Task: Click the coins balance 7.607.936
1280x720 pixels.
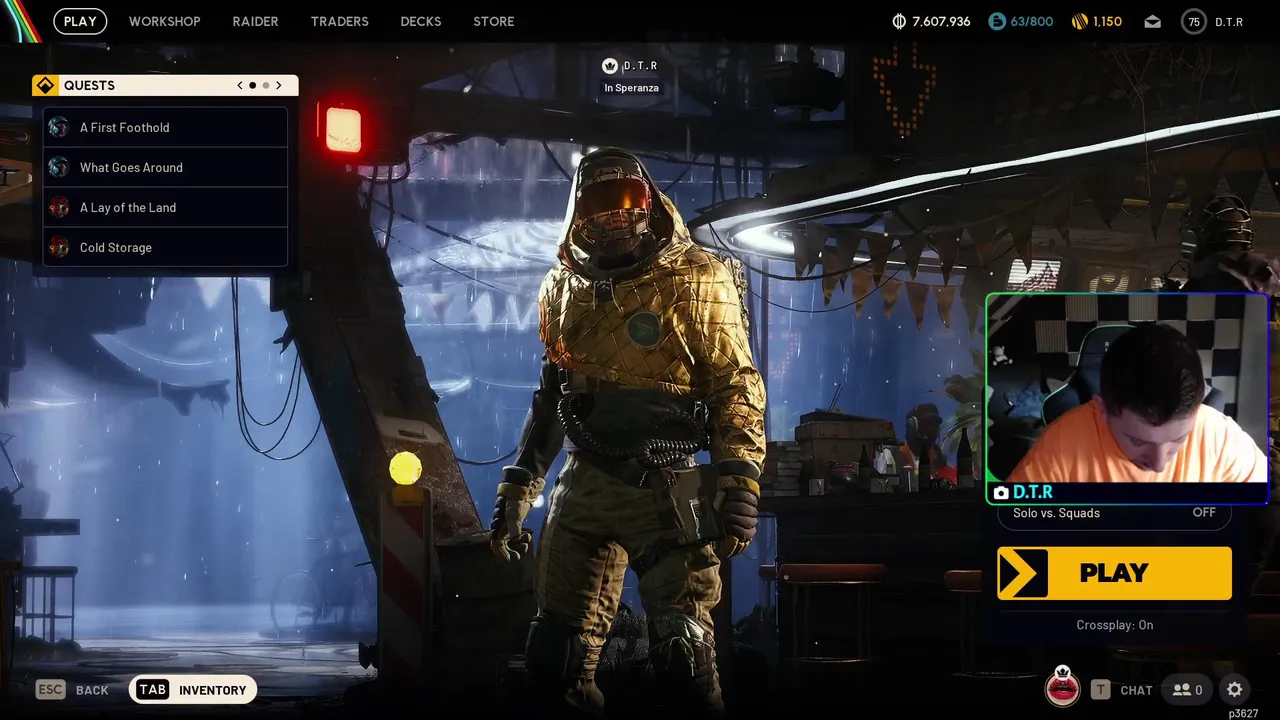Action: coord(931,21)
